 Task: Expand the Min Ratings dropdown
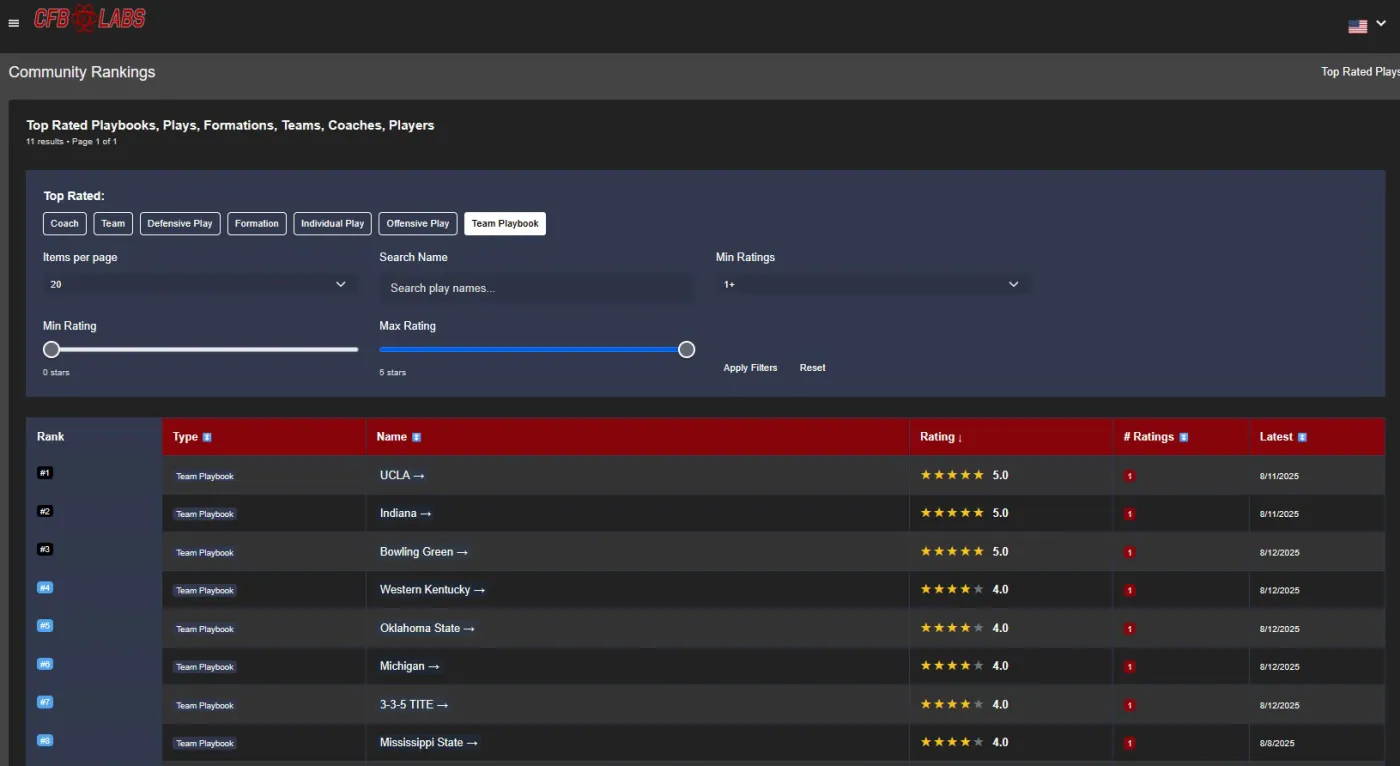point(873,285)
